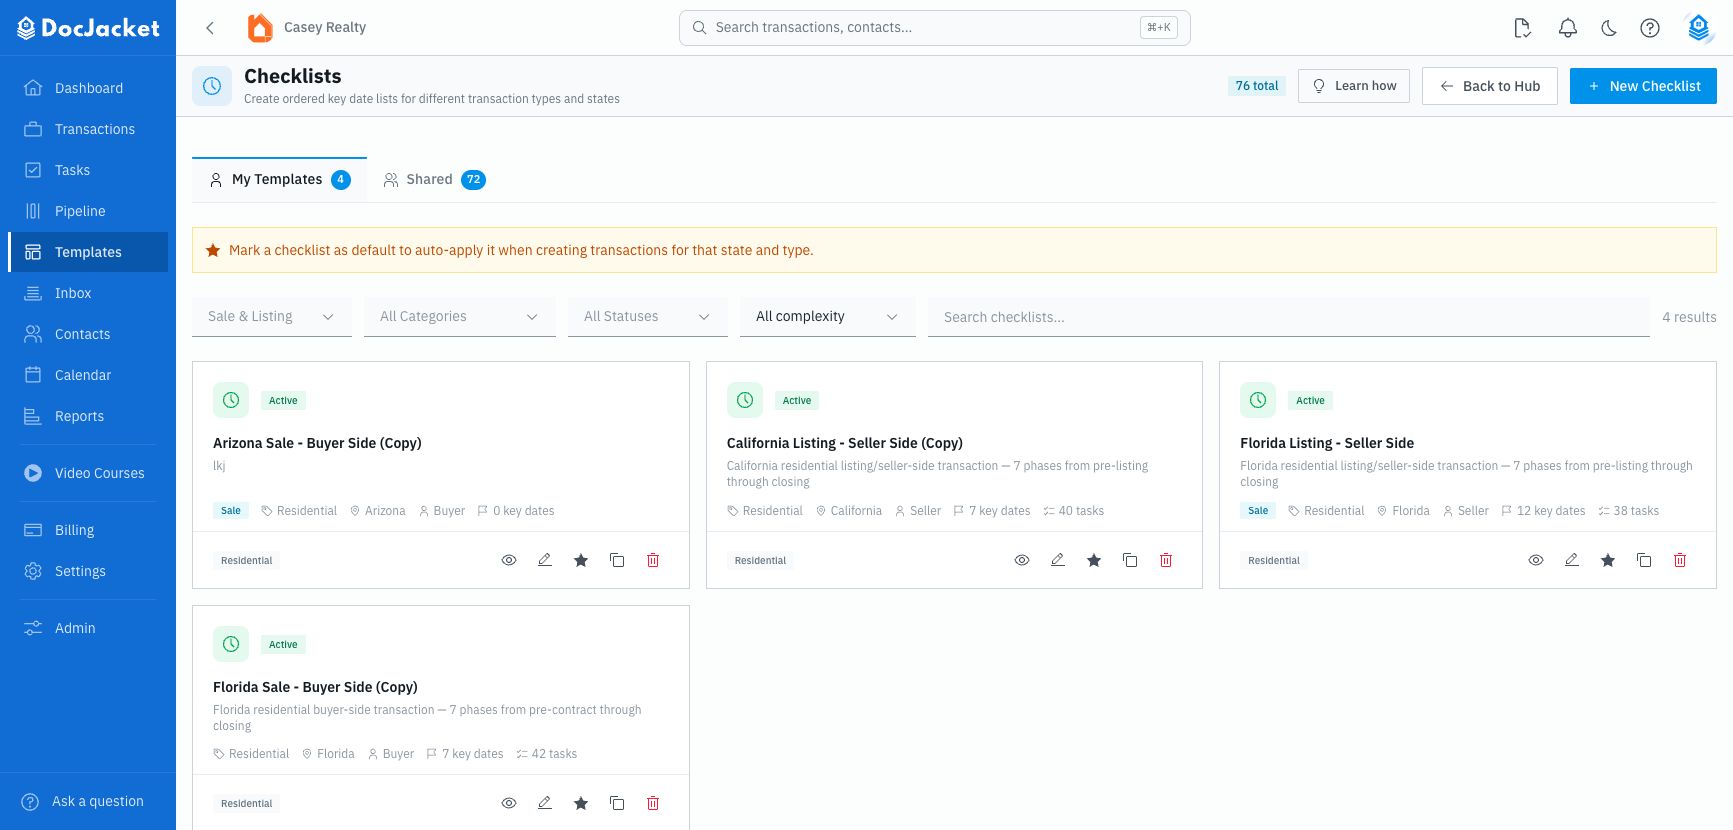Viewport: 1733px width, 830px height.
Task: Click the back chevron beside Casey Realty
Action: pyautogui.click(x=210, y=28)
